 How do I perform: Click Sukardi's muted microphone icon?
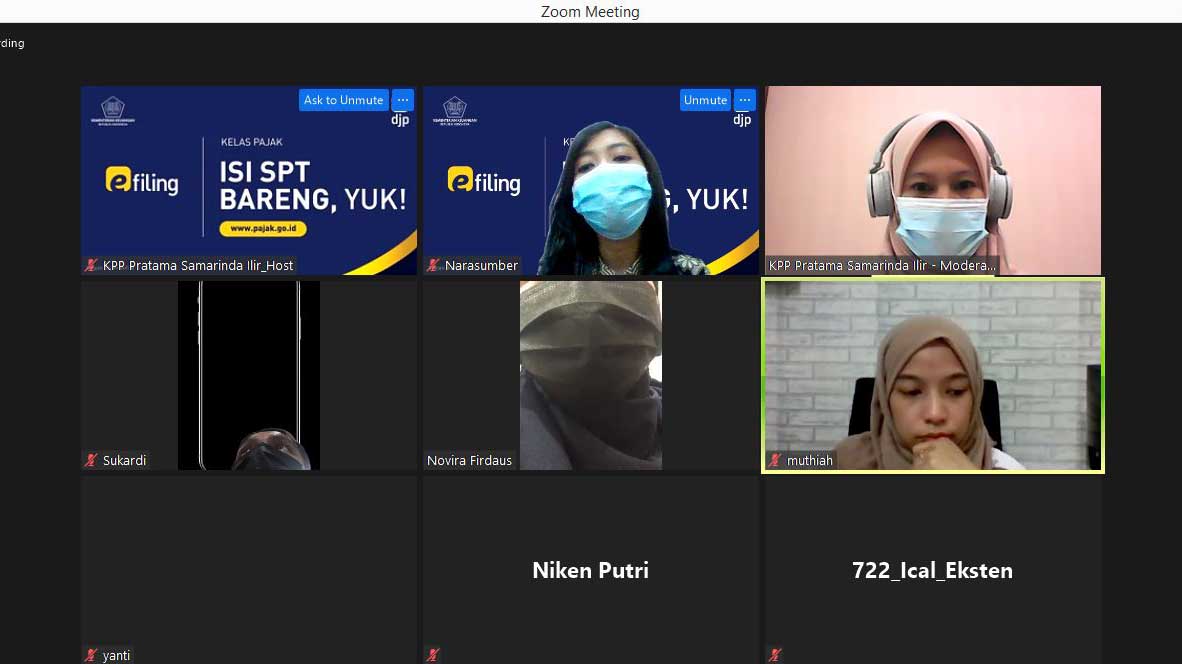coord(92,461)
